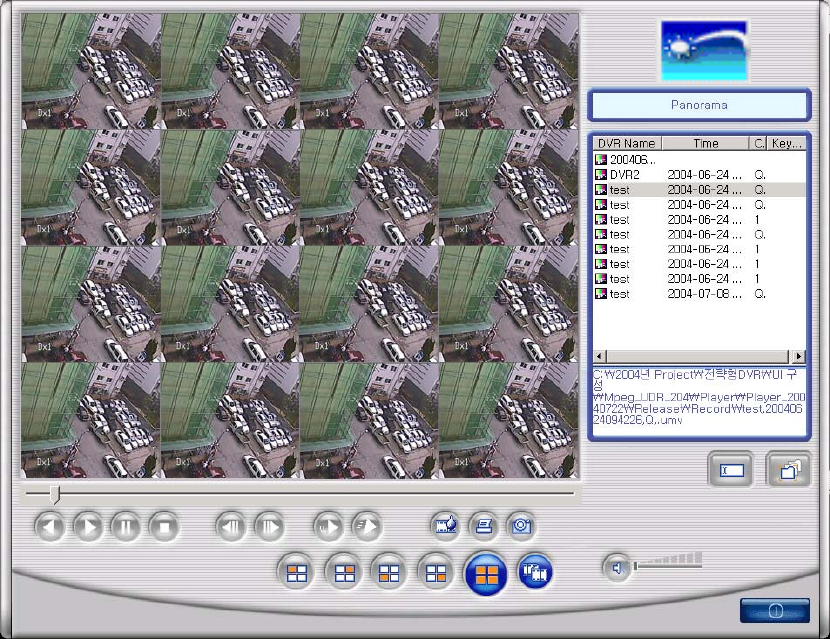This screenshot has height=639, width=830.
Task: Pause the video playback
Action: pyautogui.click(x=126, y=527)
